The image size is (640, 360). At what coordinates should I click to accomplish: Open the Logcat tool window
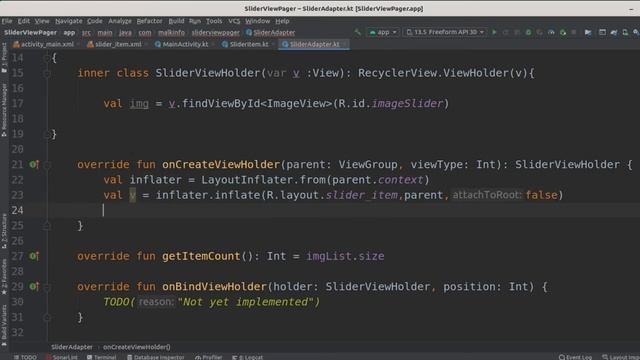[x=248, y=357]
